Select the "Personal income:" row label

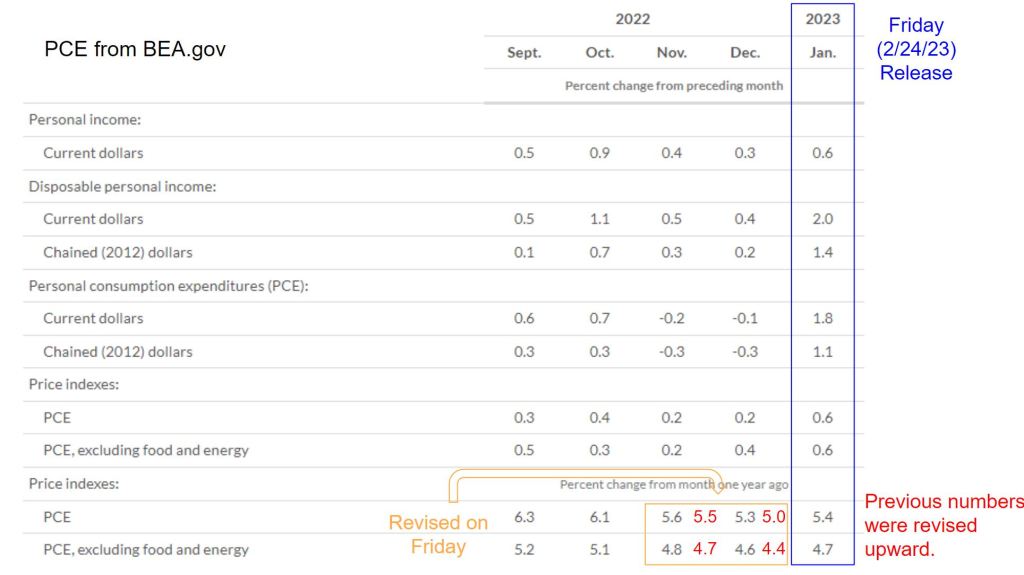tap(85, 120)
